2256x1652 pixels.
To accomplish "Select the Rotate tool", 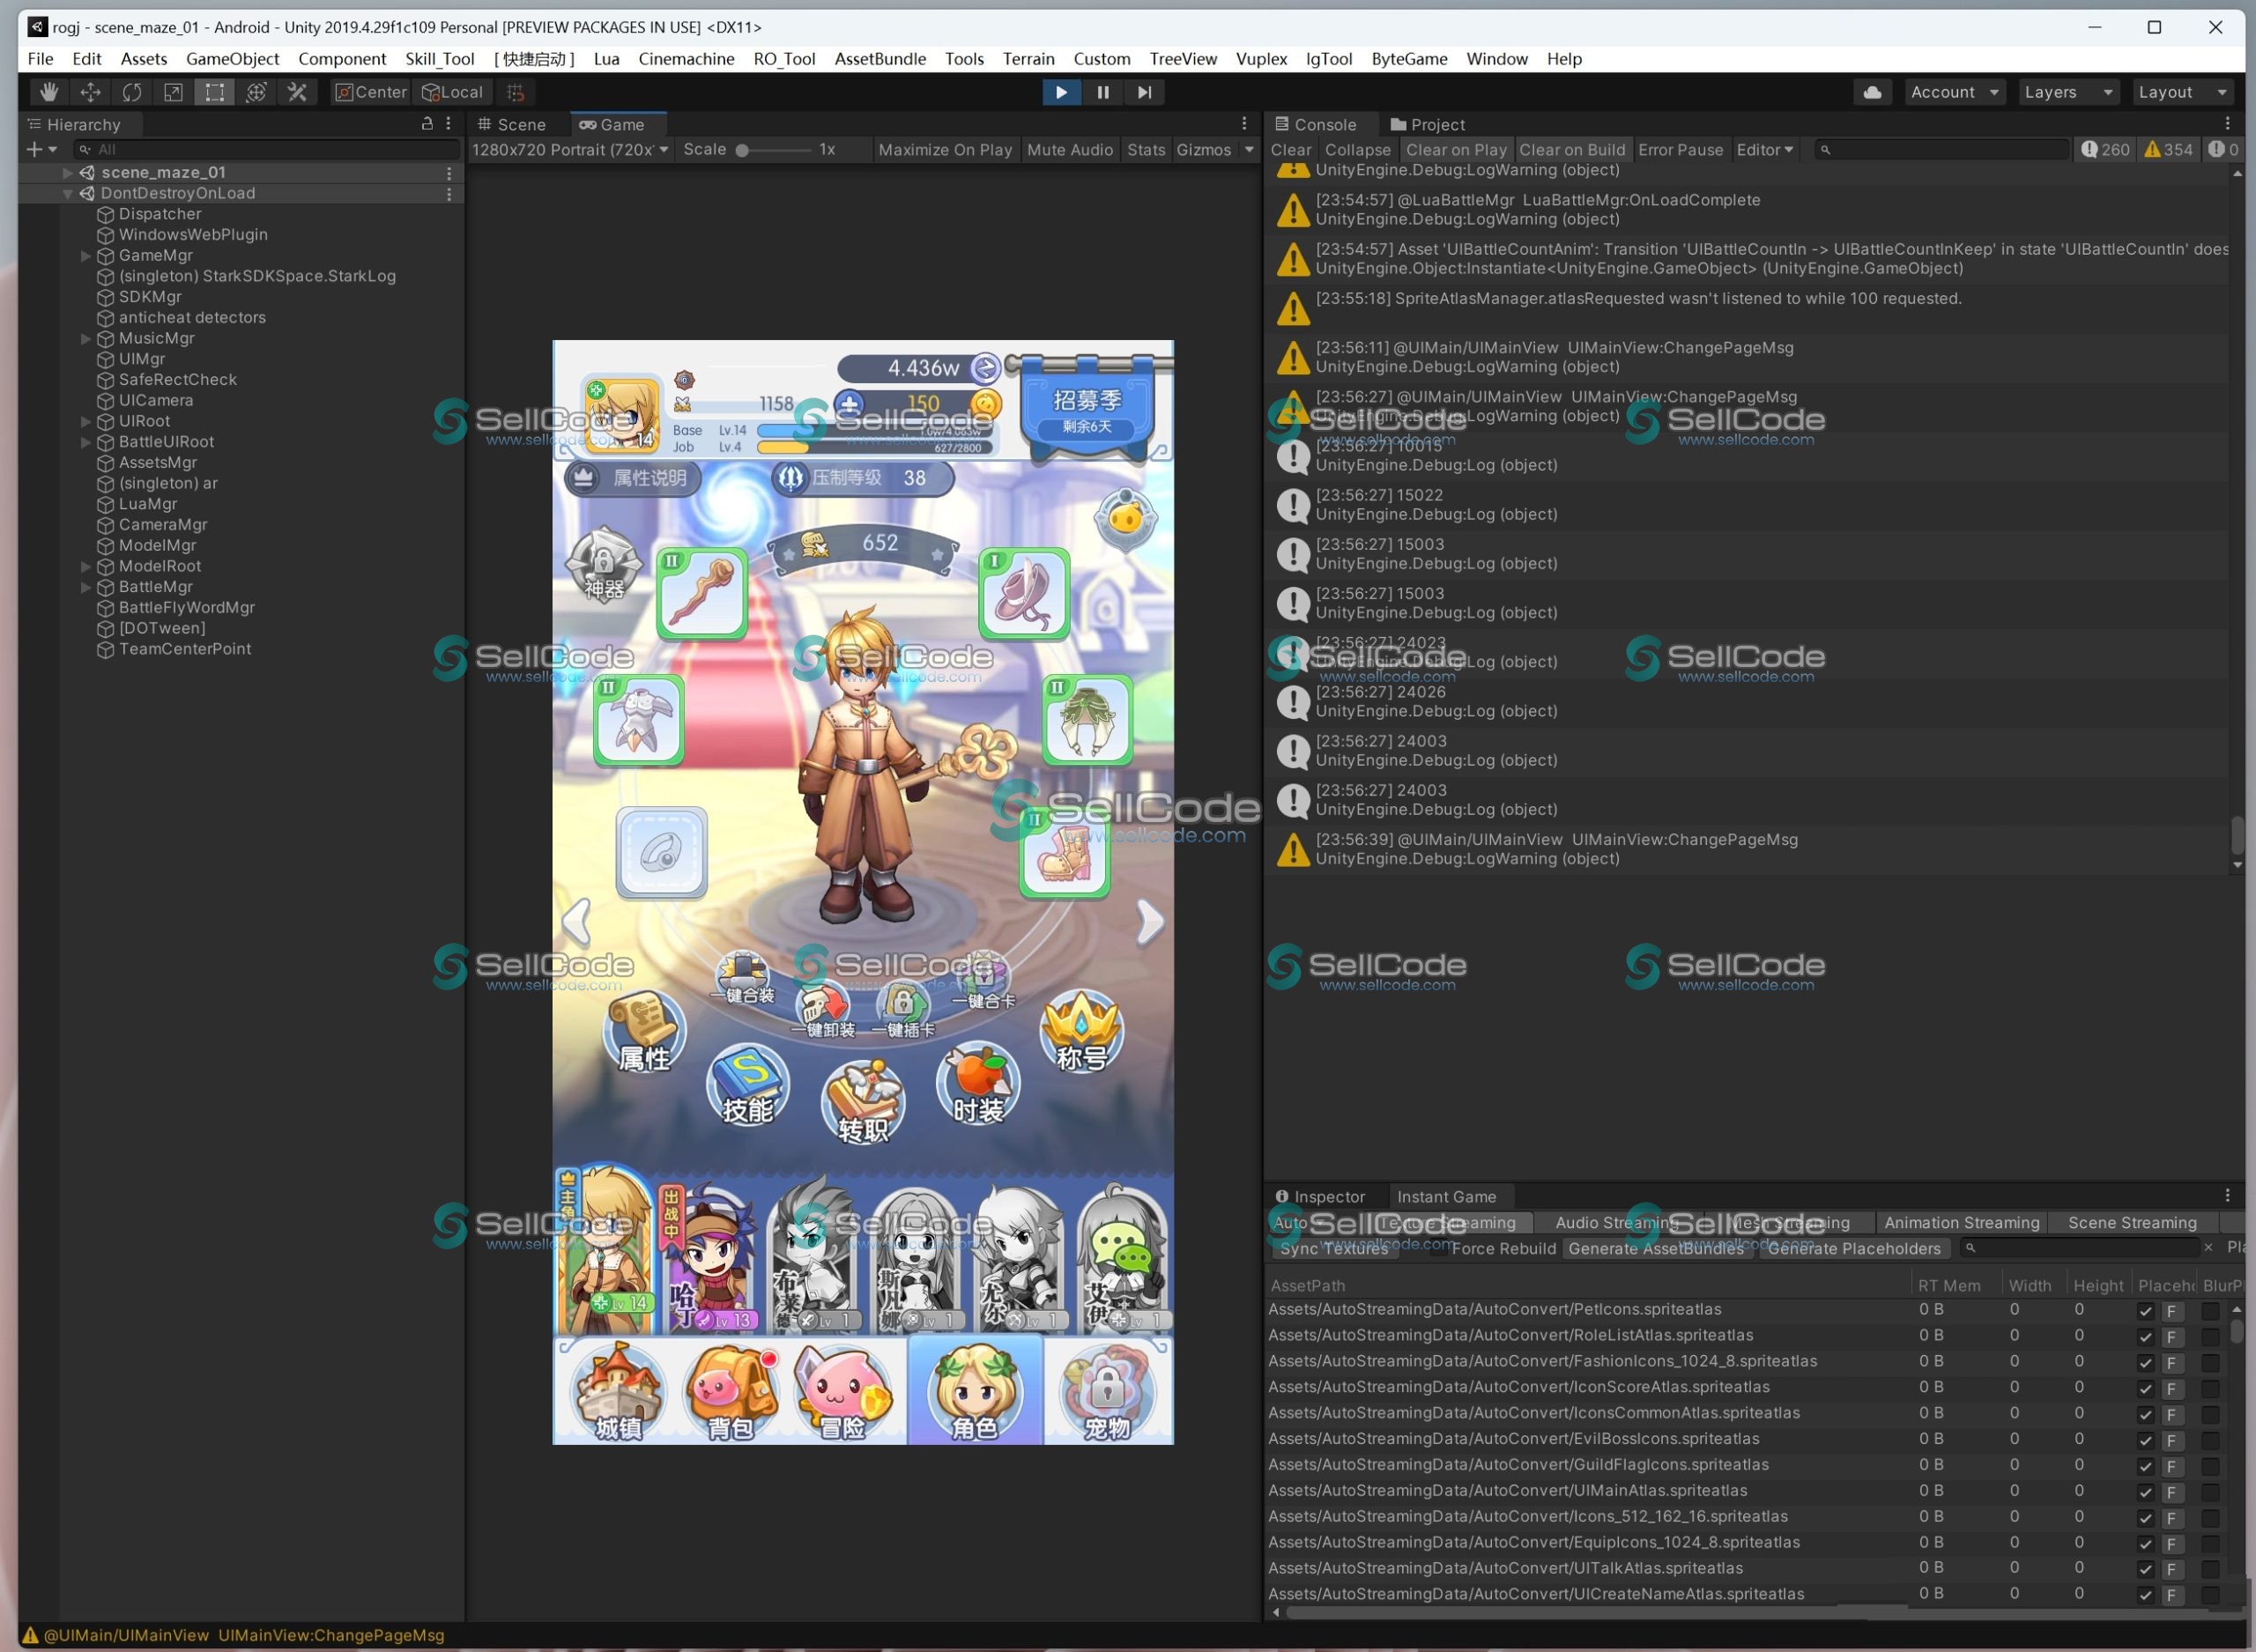I will coord(132,92).
